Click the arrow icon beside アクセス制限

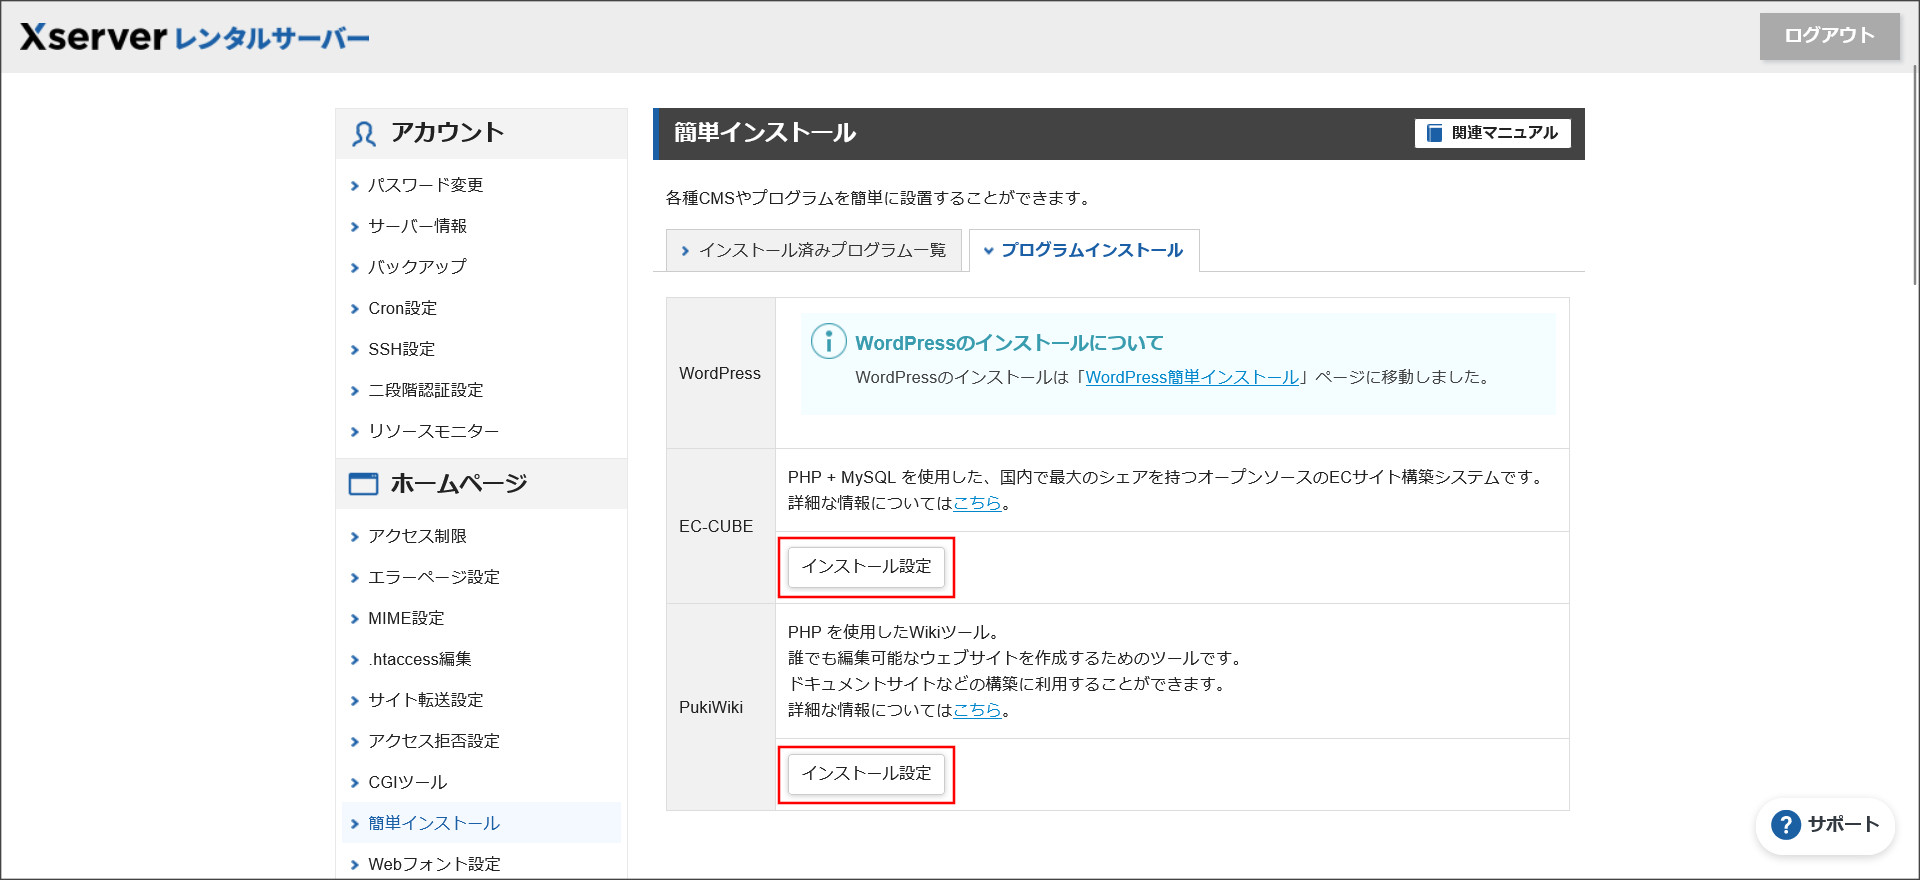[354, 537]
